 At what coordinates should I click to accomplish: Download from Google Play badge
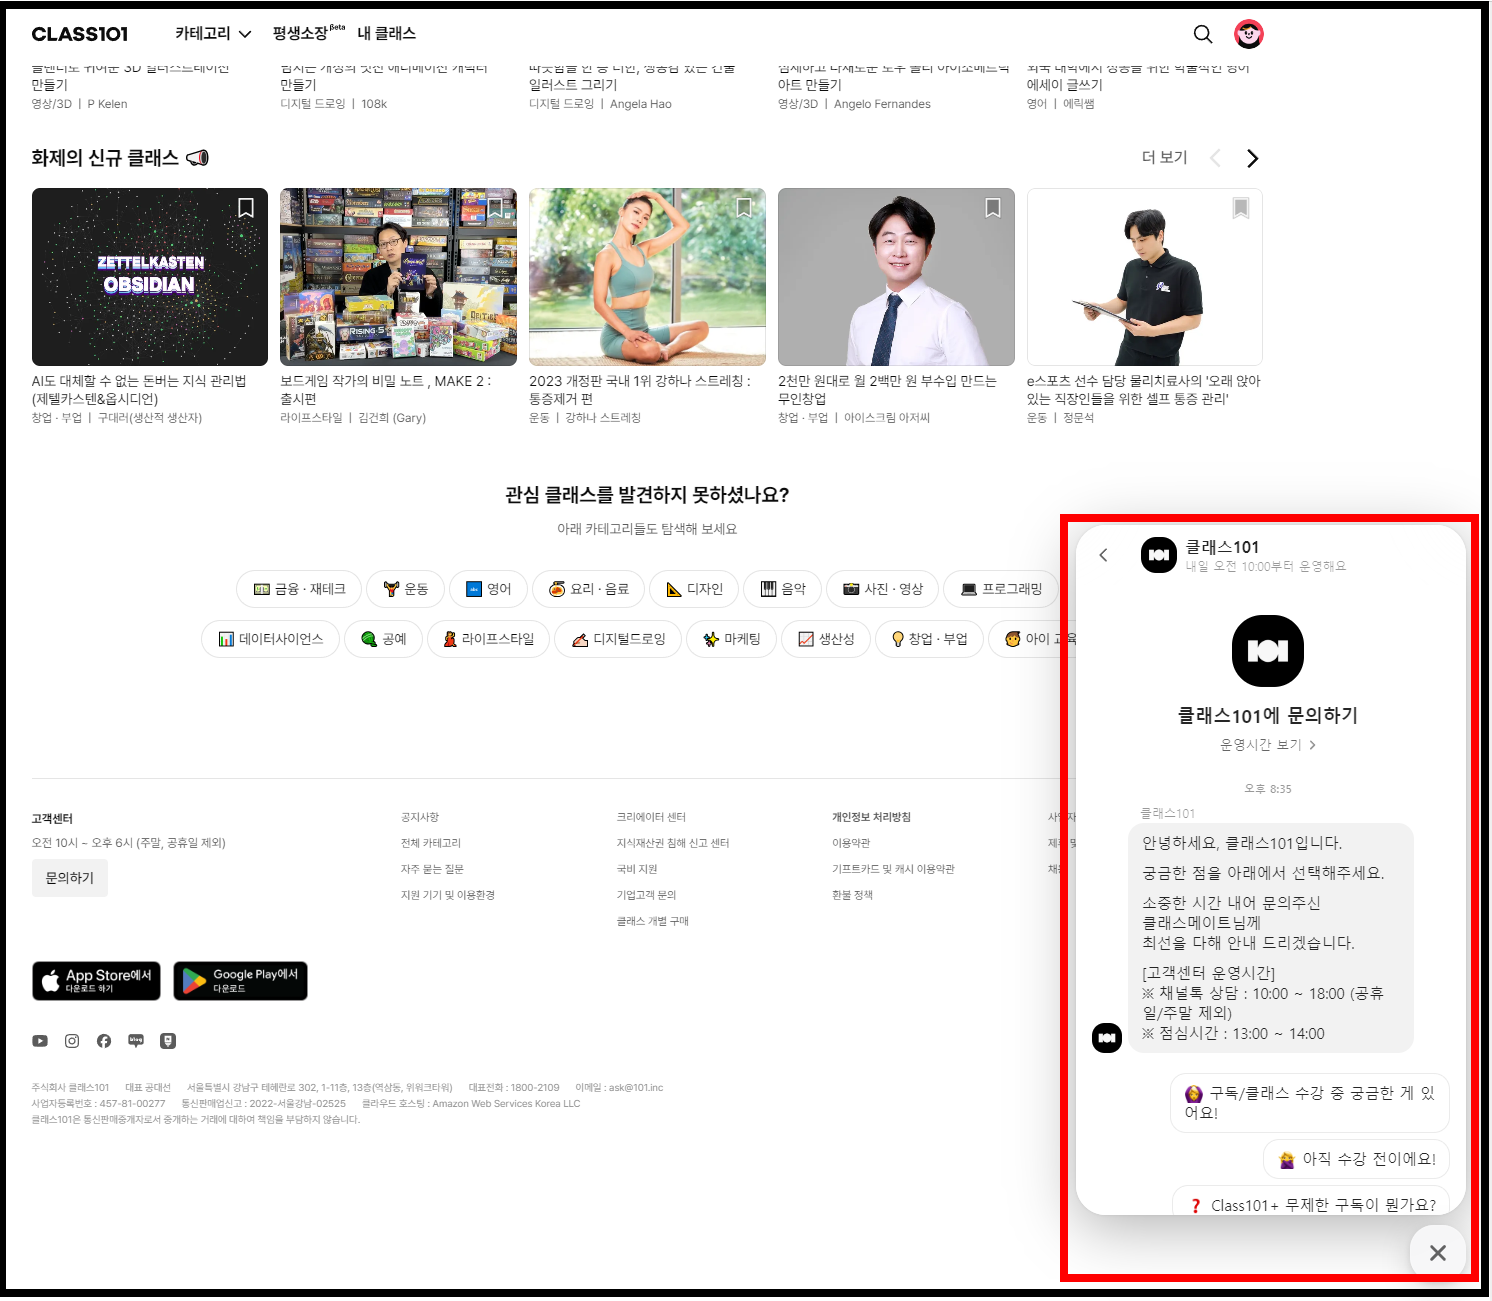(x=240, y=981)
